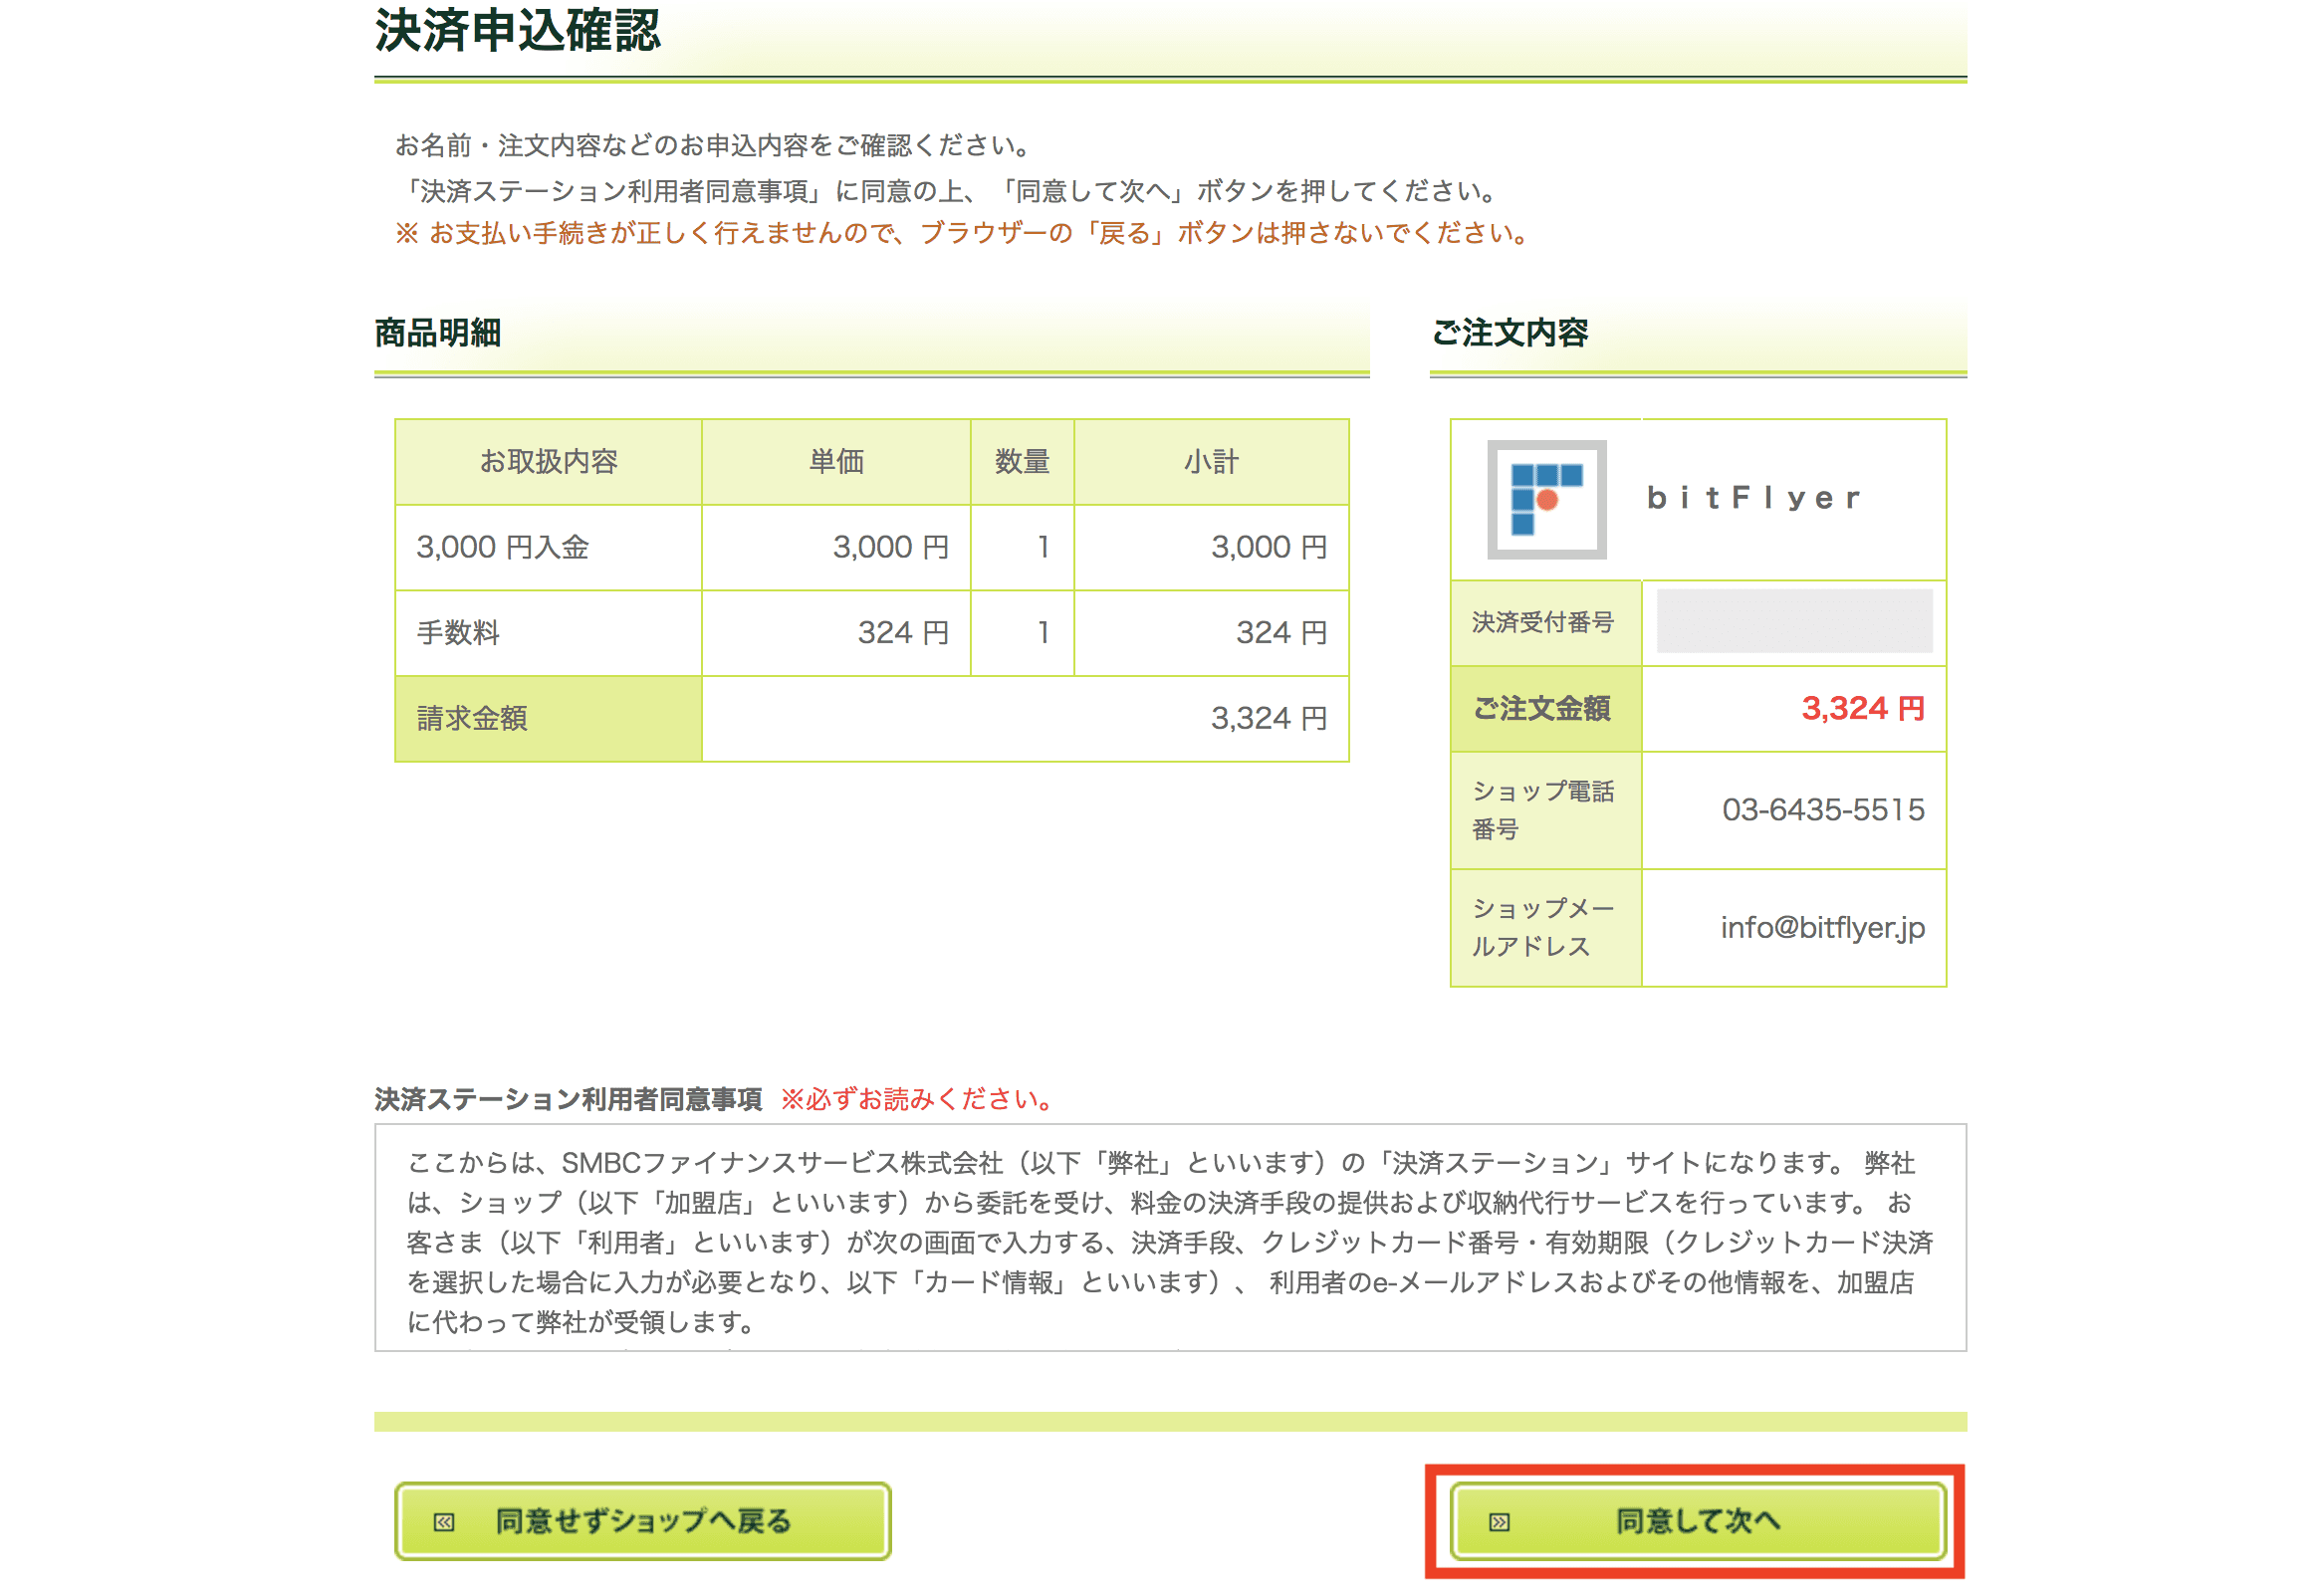Click the grayed-out 決済受付番号 value field
The width and height of the screenshot is (2324, 1595).
coord(1794,622)
